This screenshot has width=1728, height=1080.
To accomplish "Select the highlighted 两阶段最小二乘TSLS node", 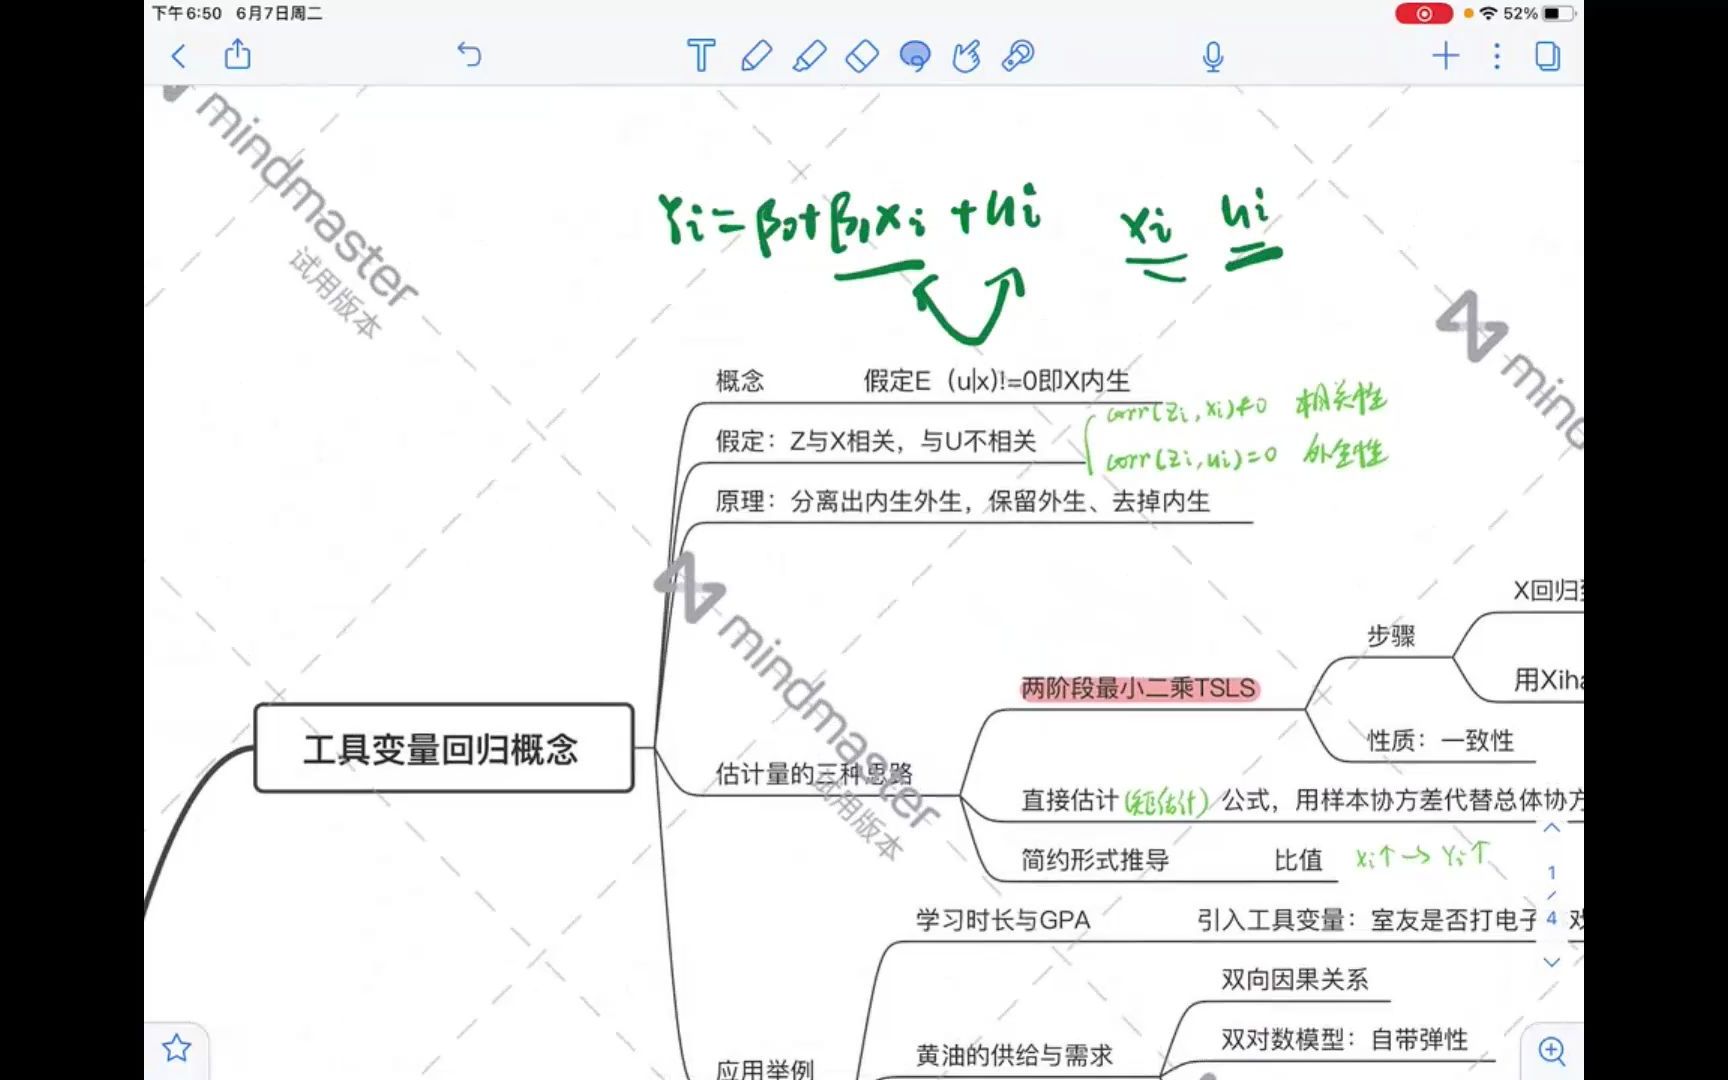I will (x=1138, y=688).
